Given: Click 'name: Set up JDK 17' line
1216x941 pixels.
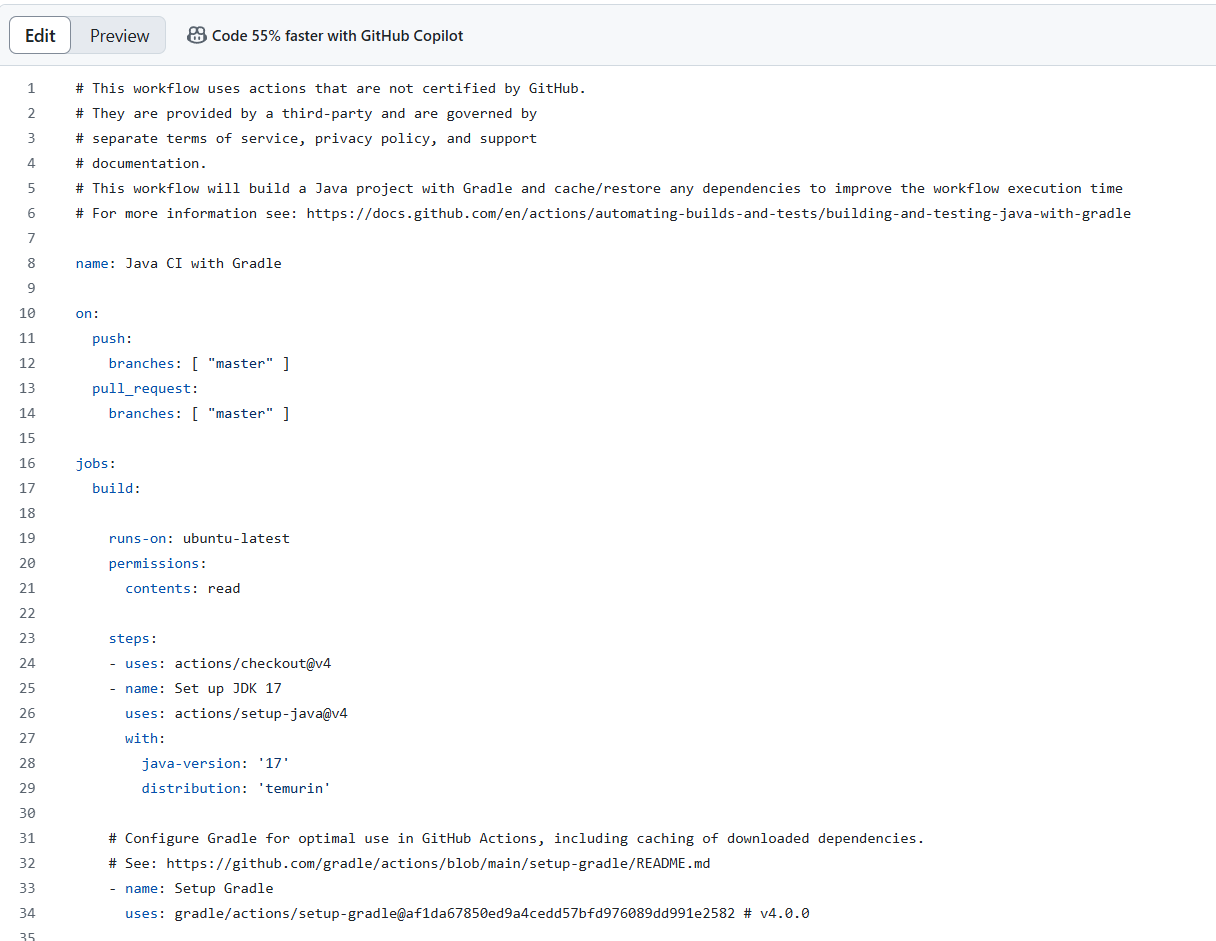Looking at the screenshot, I should (203, 688).
